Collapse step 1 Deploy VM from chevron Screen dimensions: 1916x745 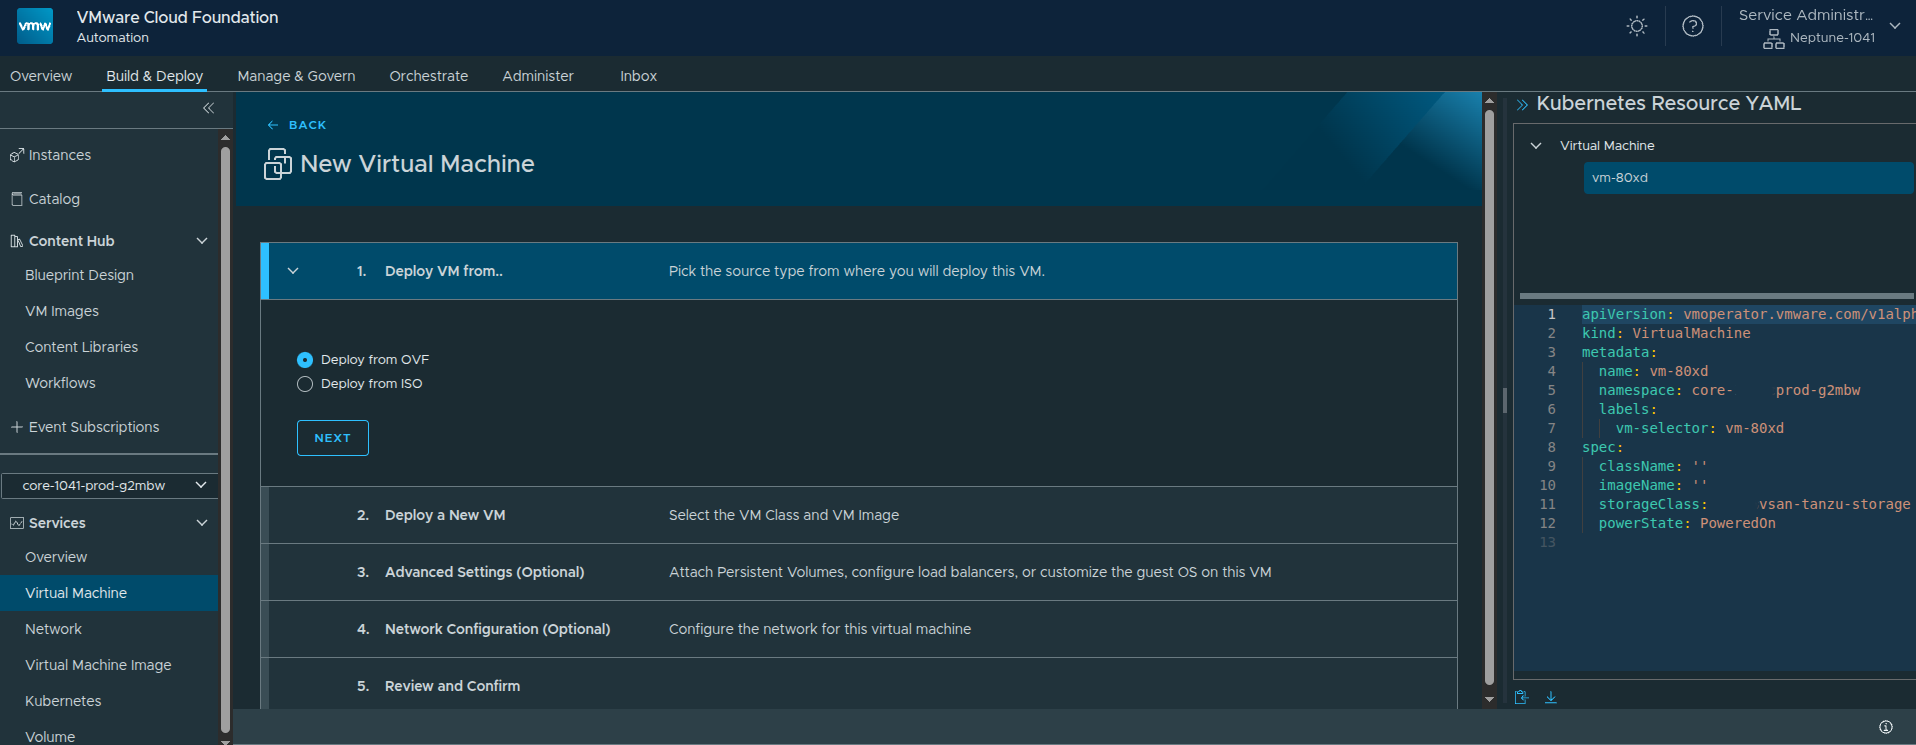293,271
